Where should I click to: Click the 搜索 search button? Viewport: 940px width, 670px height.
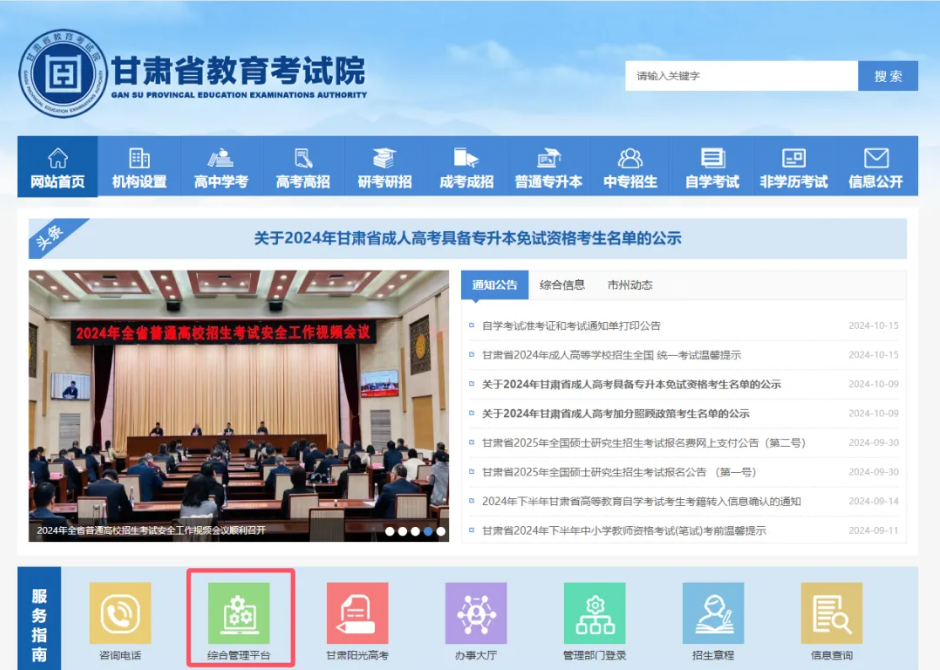pos(888,76)
